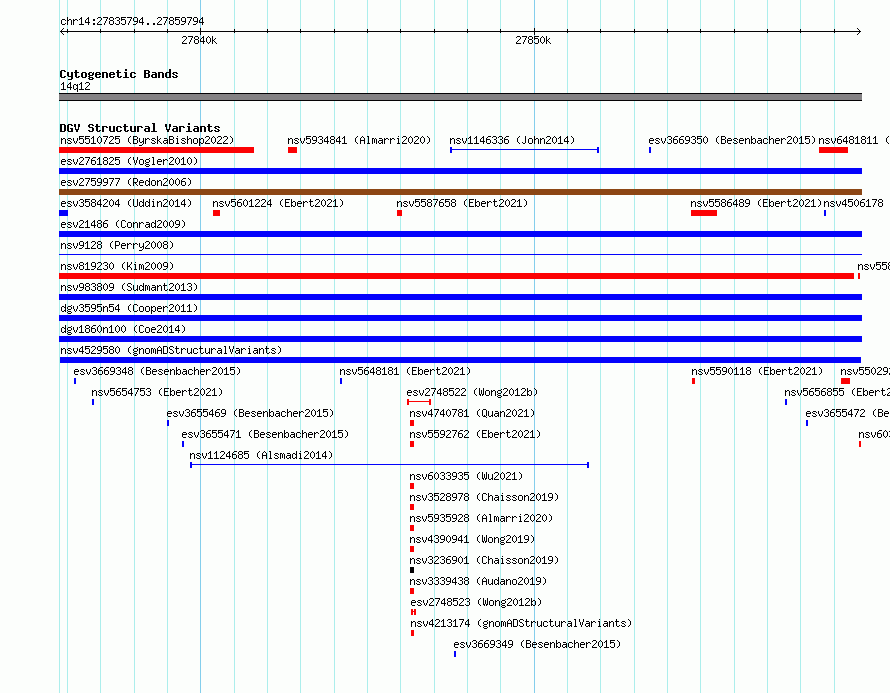Open nsv4213174 (gnomADStructuralVariants) label
Viewport: 890px width, 693px height.
521,623
